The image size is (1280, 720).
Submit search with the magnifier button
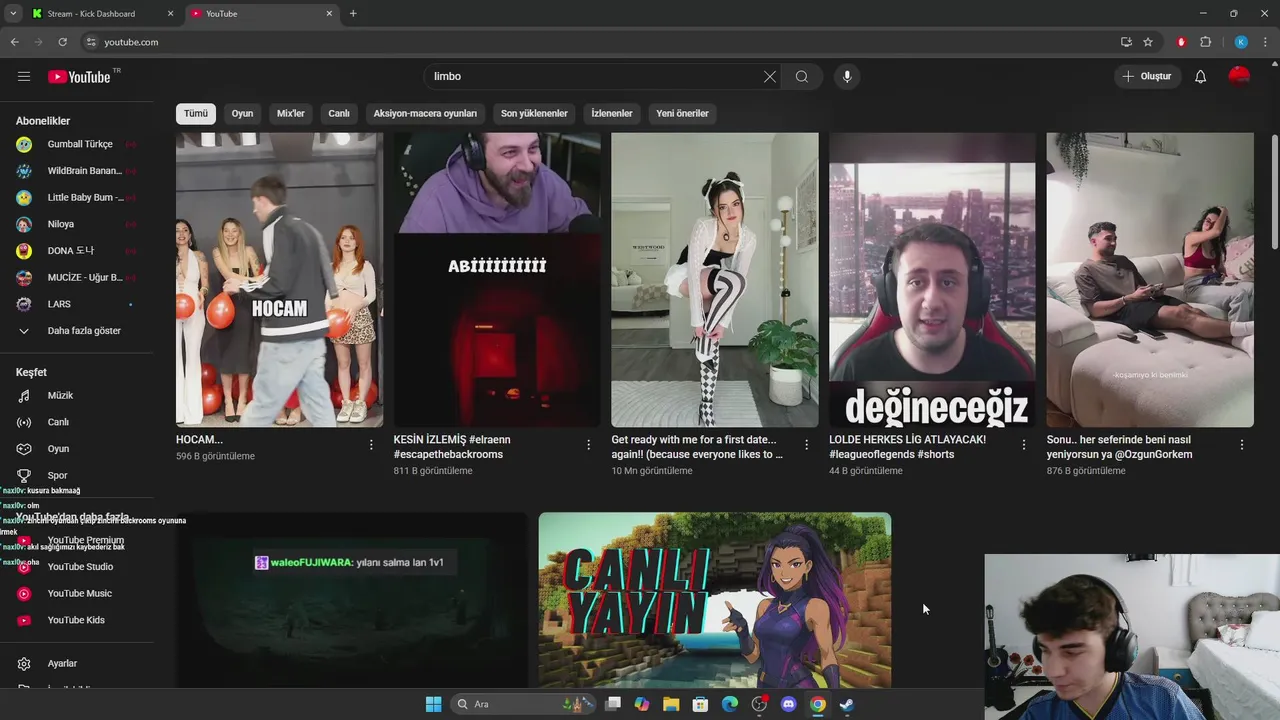(802, 77)
